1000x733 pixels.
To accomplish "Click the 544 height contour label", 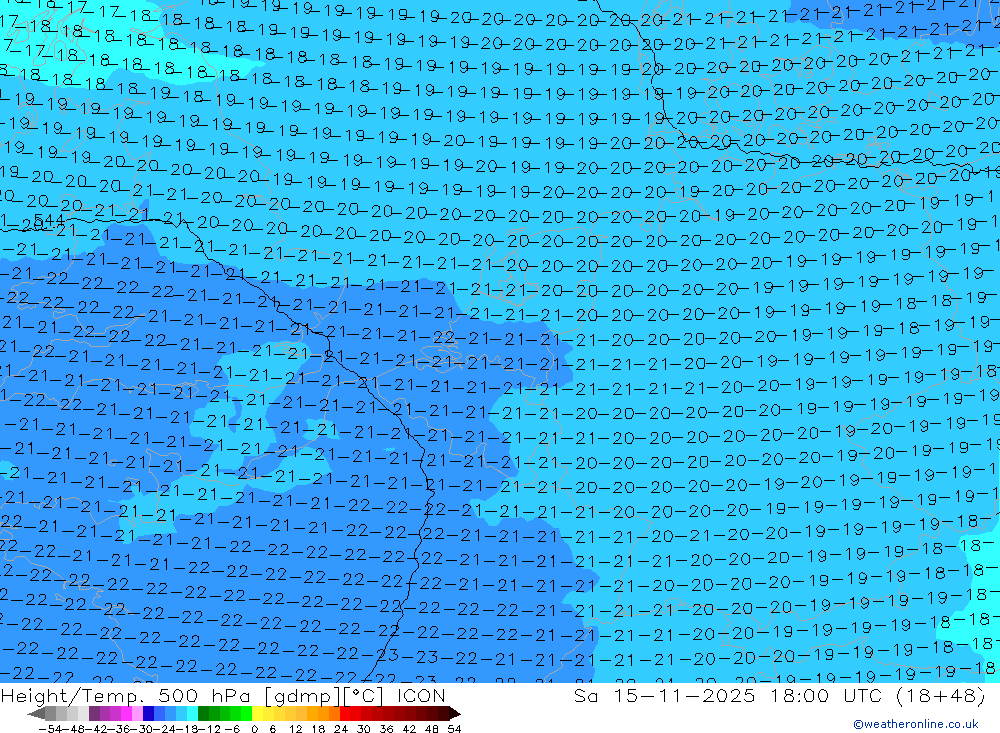I will coord(48,221).
